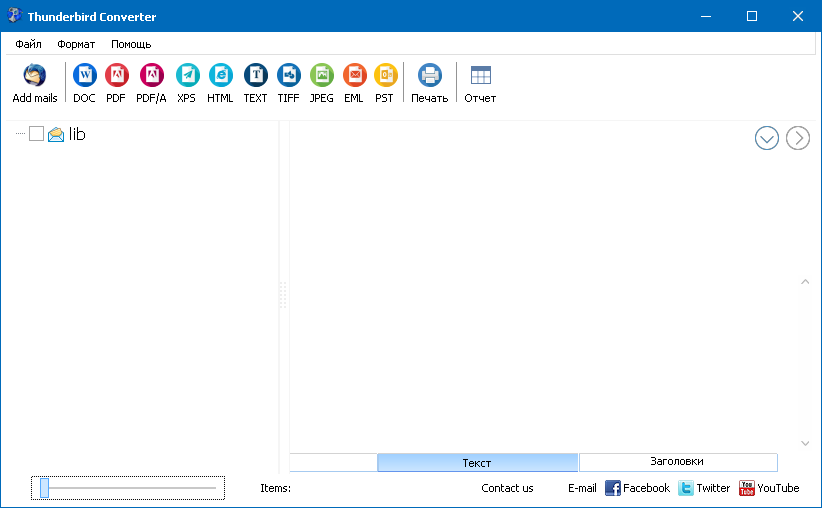This screenshot has width=822, height=508.
Task: Choose PDF/A conversion icon
Action: [x=152, y=75]
